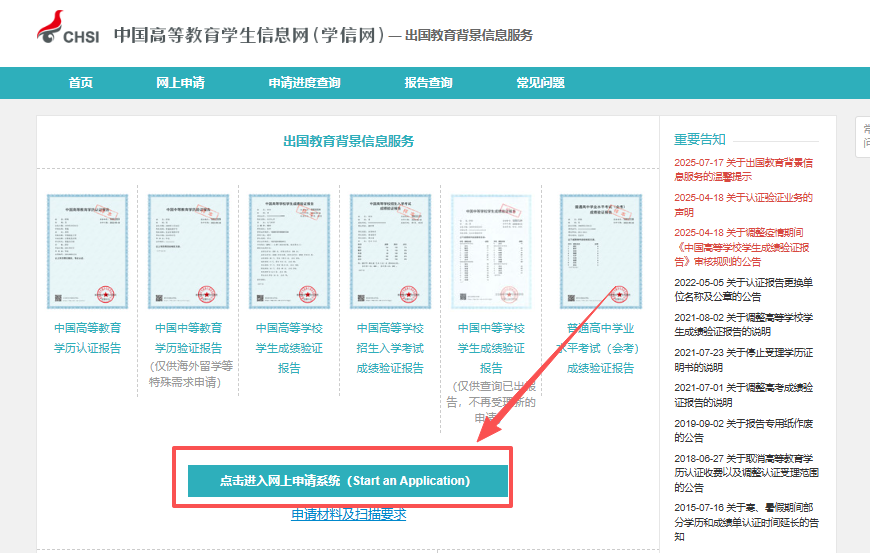Viewport: 870px width, 553px height.
Task: Open 中国中等学校学生成绩验证报告 text link
Action: (492, 348)
